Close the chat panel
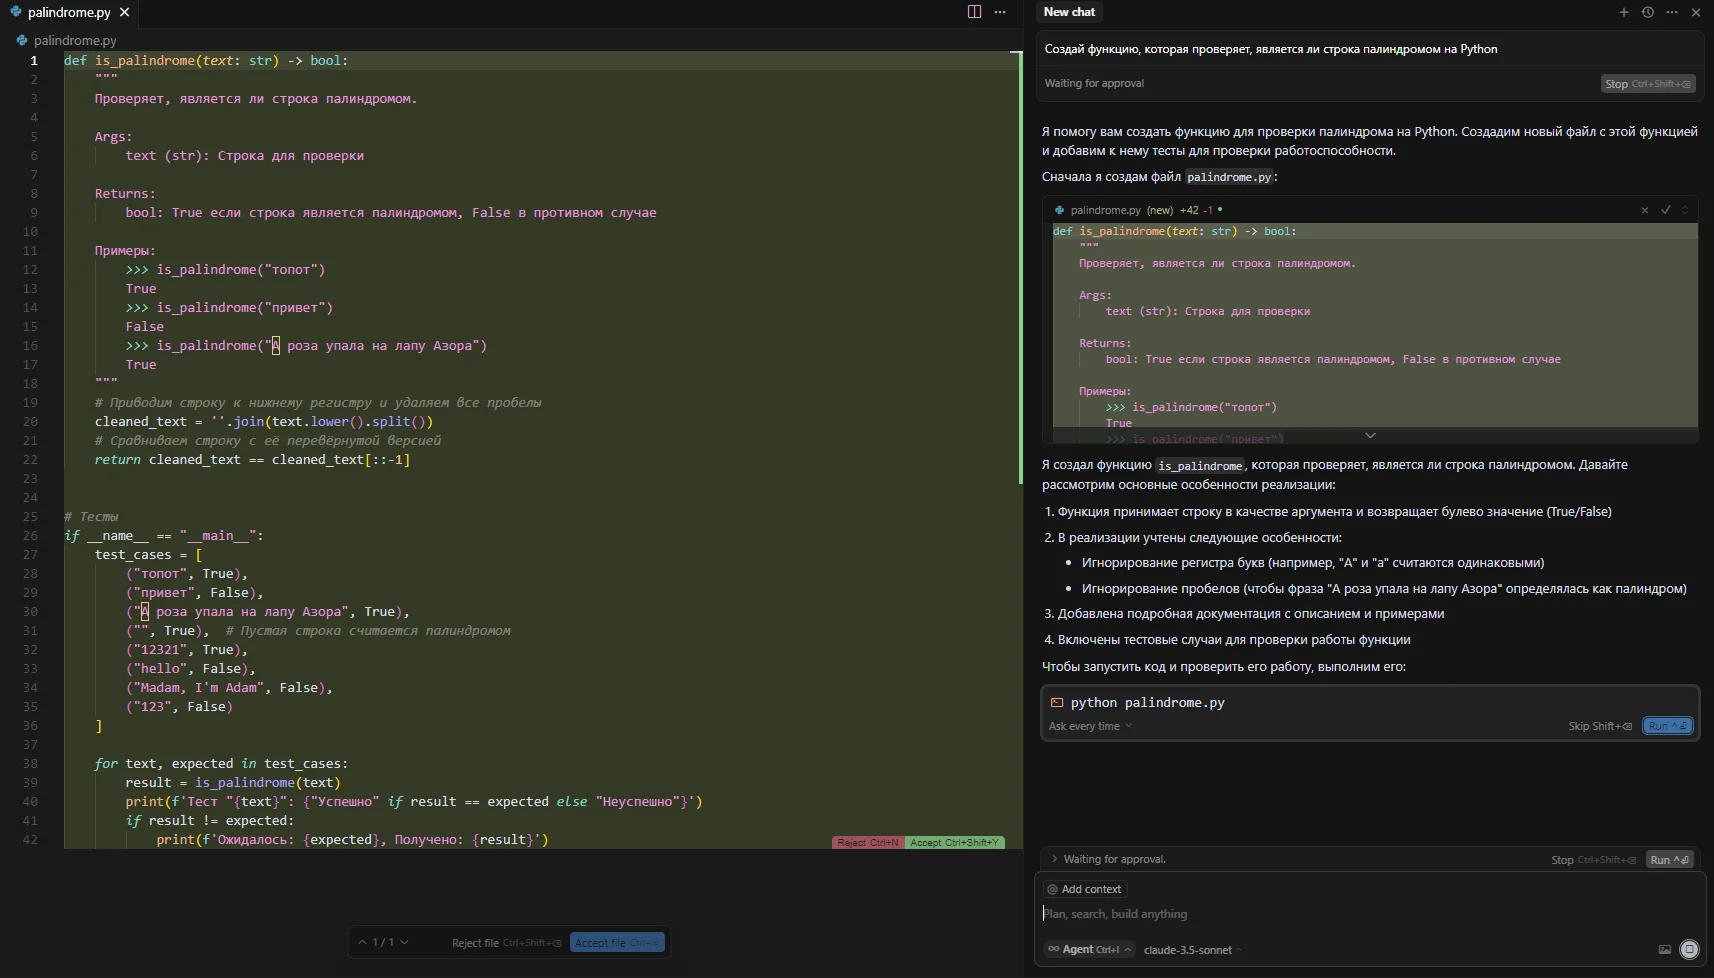The width and height of the screenshot is (1714, 978). click(x=1696, y=12)
